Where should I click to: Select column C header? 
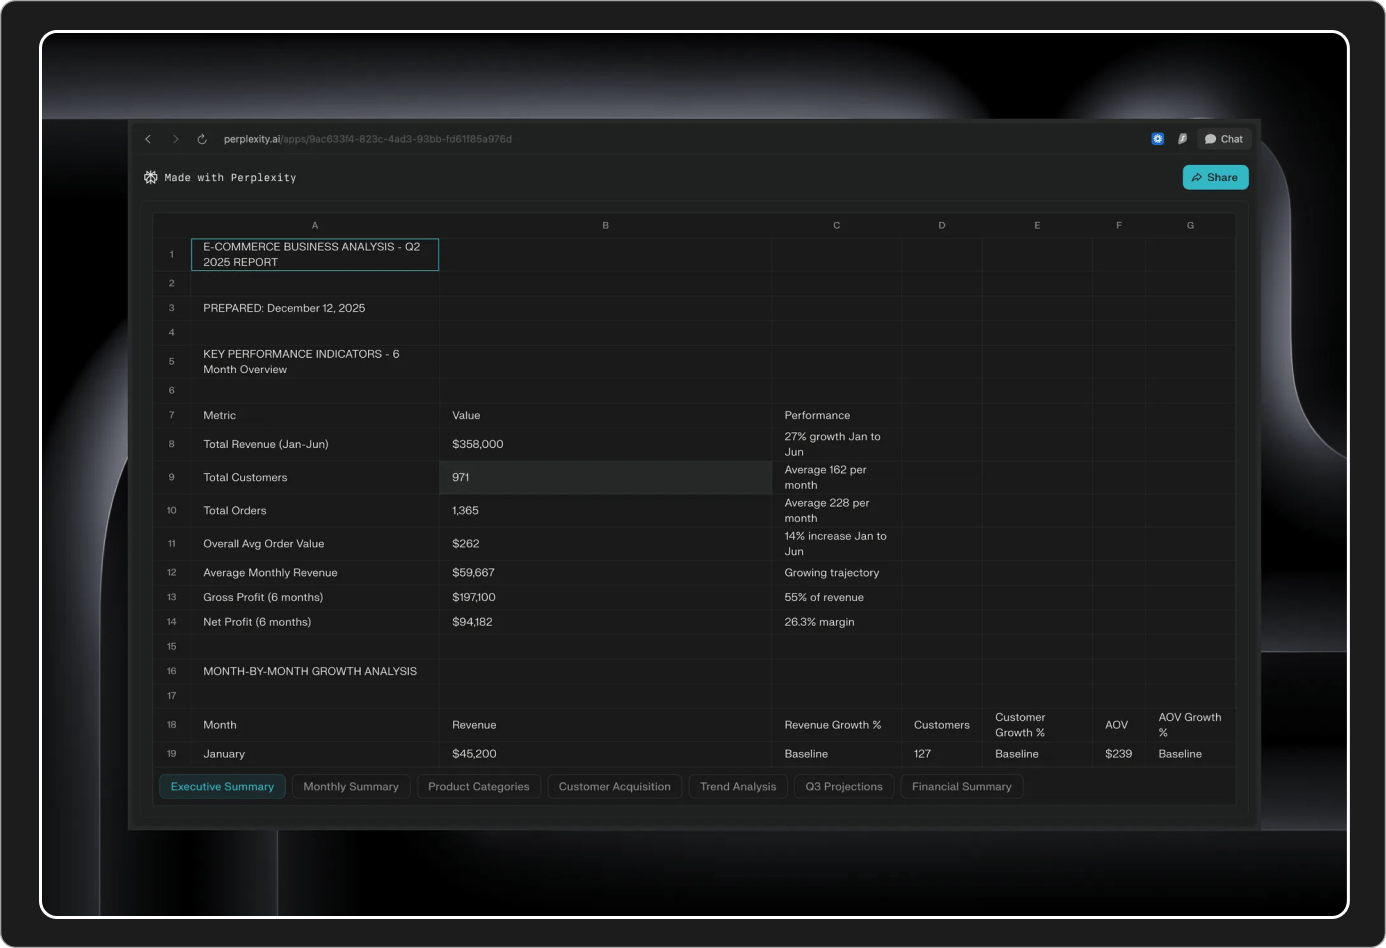coord(837,225)
